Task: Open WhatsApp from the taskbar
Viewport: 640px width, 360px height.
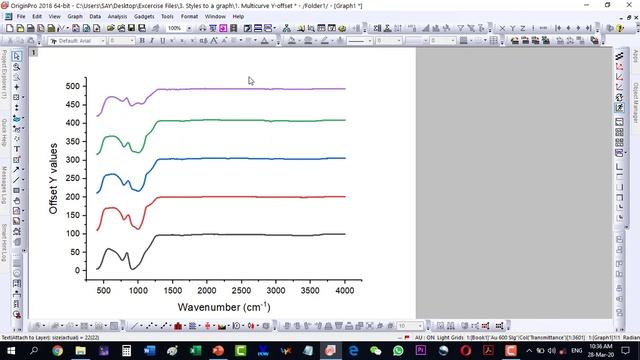Action: pyautogui.click(x=398, y=351)
